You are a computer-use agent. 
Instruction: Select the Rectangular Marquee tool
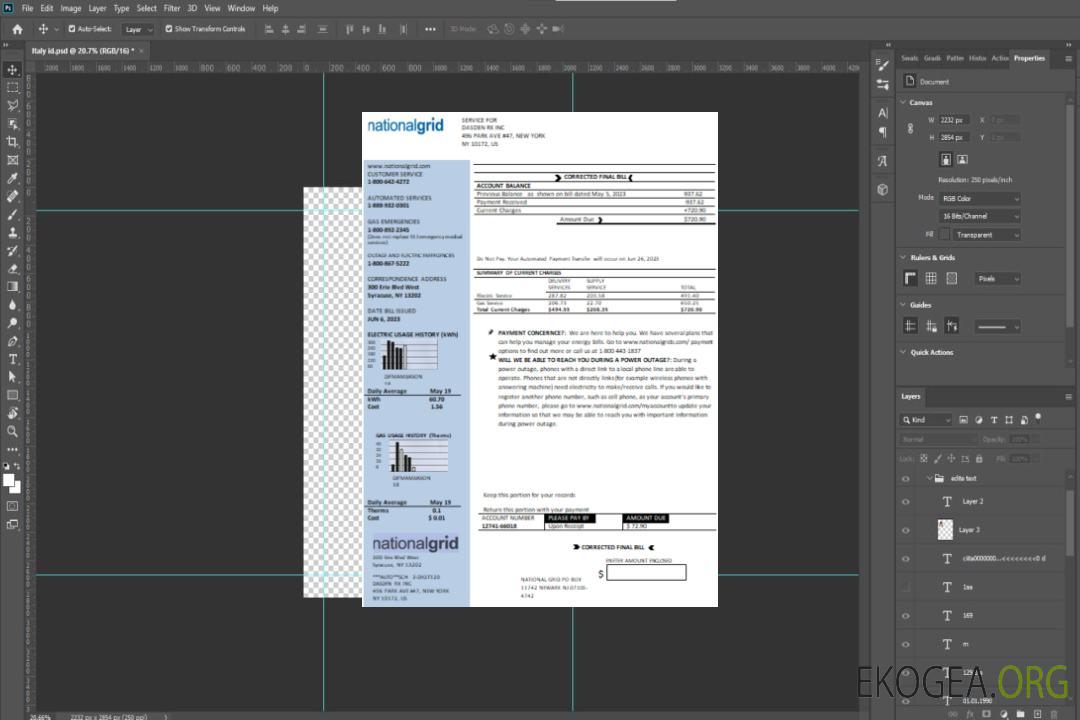pos(12,88)
